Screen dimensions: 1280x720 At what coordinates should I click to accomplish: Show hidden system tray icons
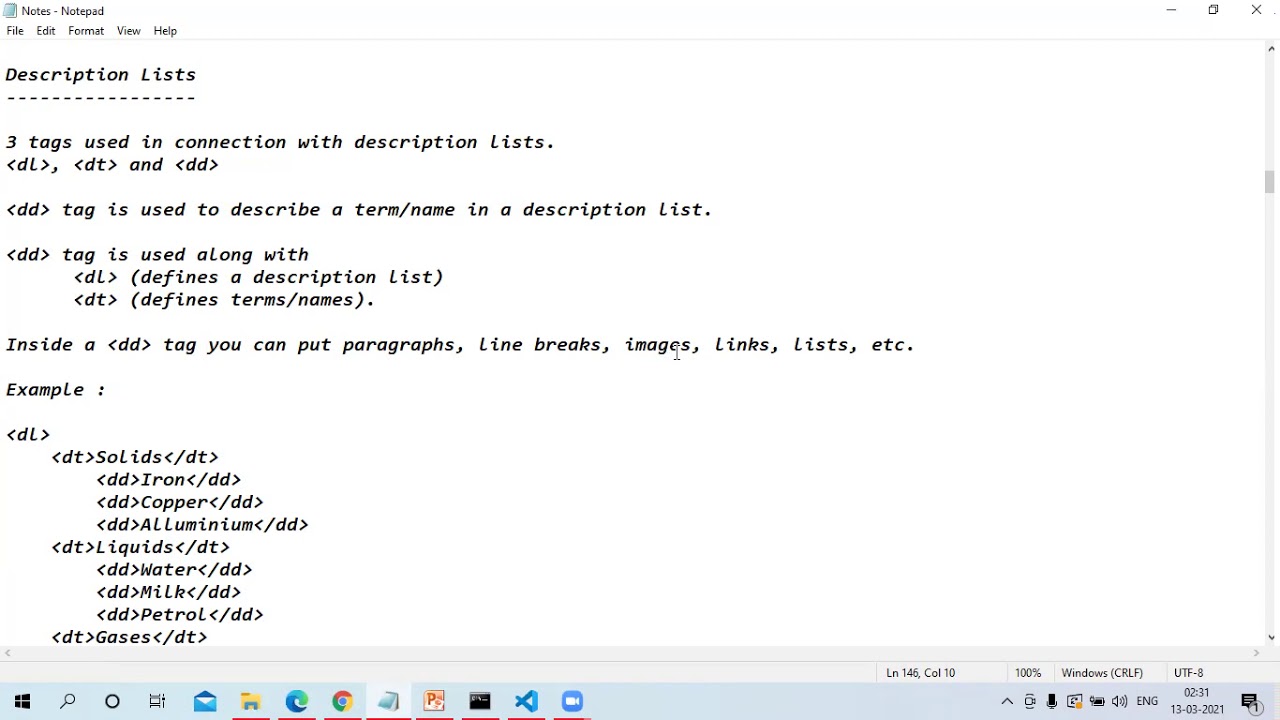point(1007,701)
